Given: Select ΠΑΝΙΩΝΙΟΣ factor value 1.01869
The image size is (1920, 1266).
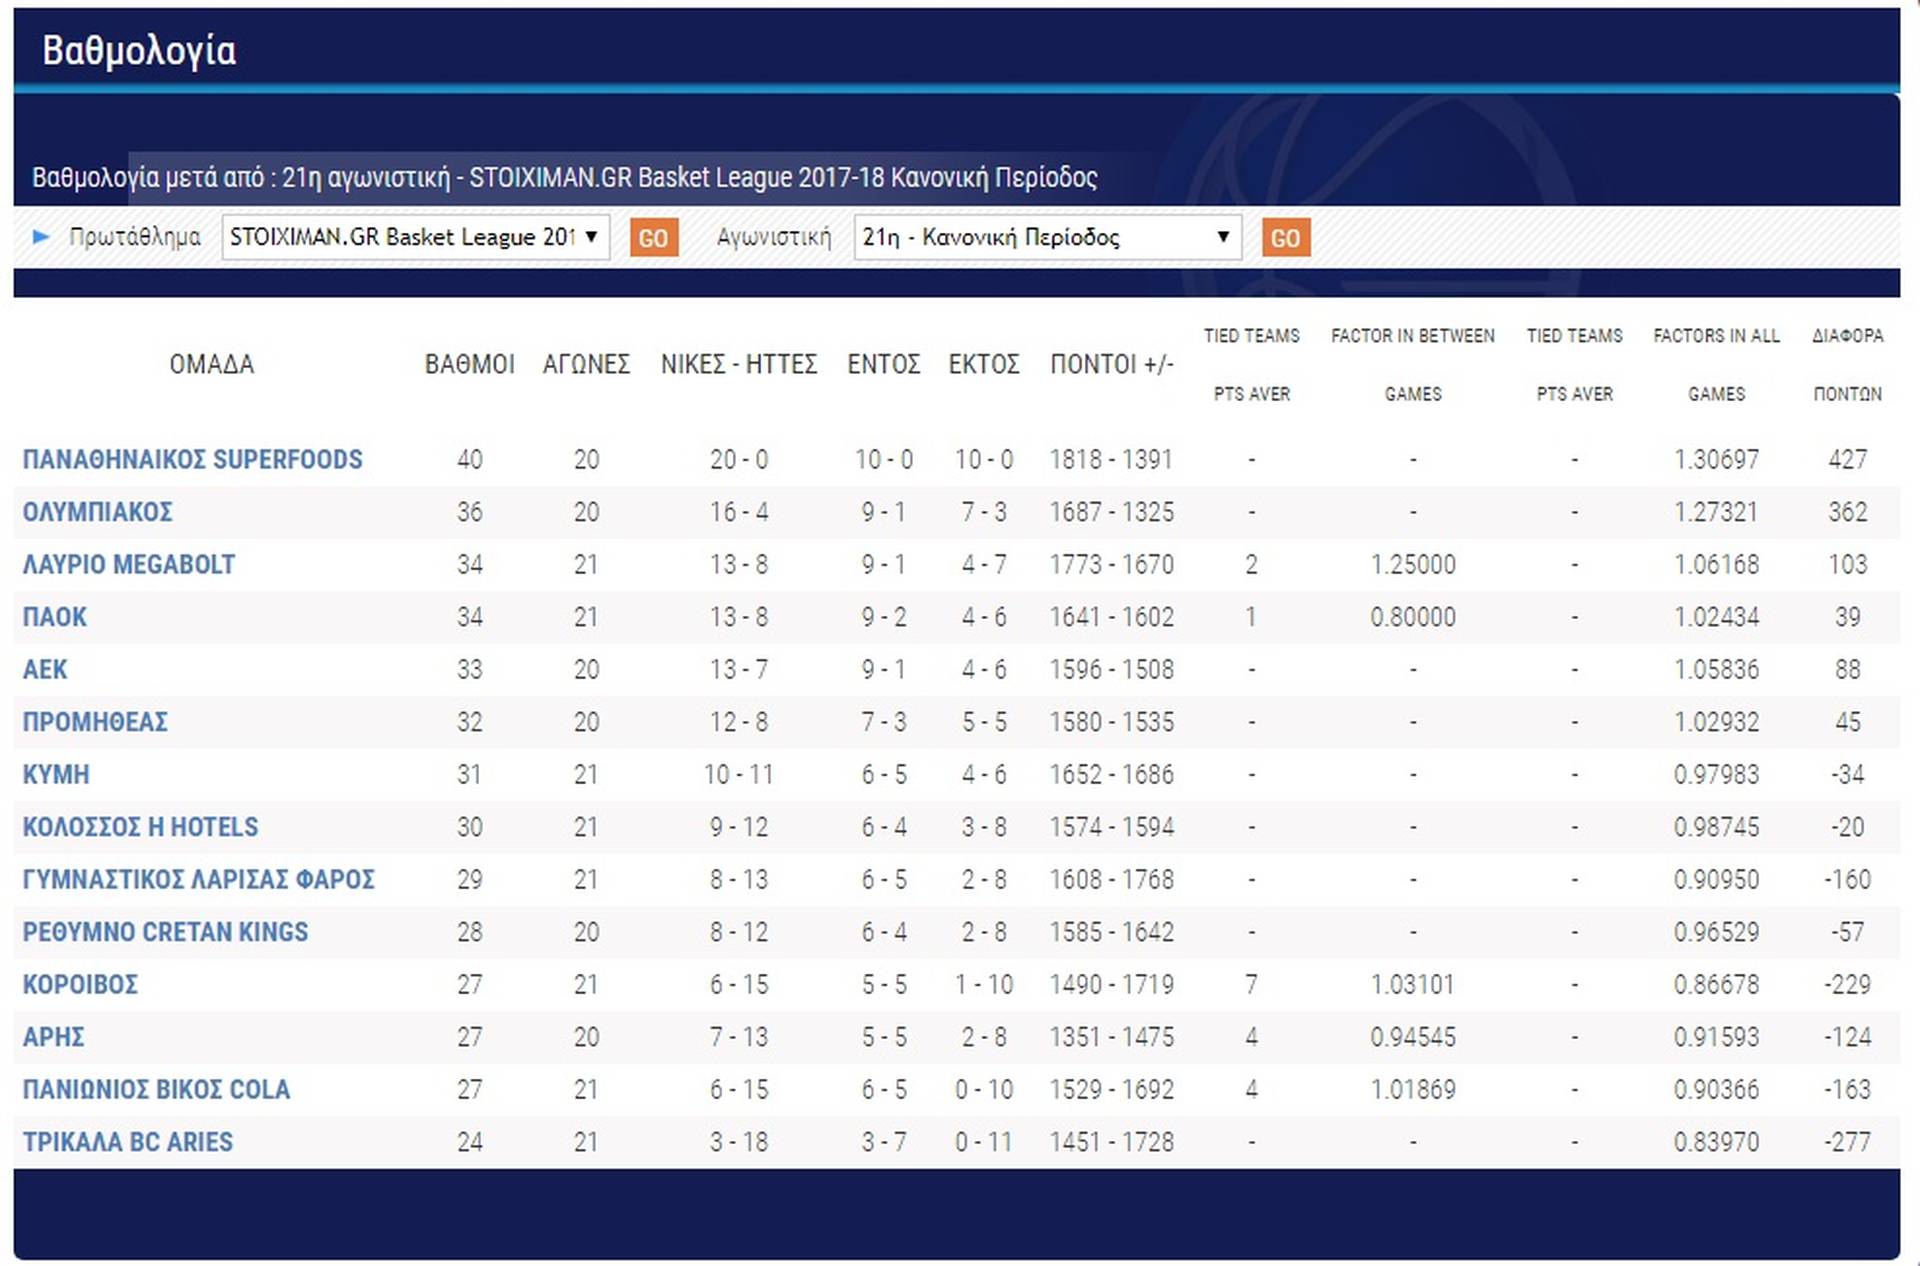Looking at the screenshot, I should 1413,1090.
